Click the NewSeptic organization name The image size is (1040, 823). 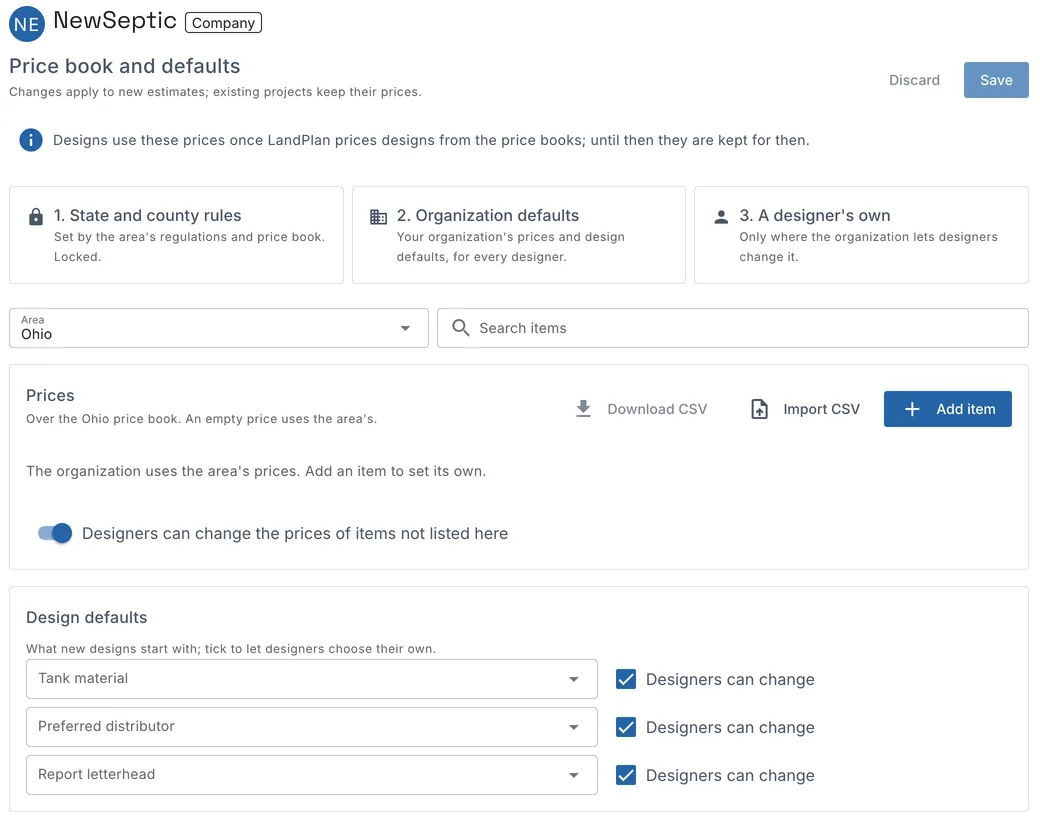(115, 21)
